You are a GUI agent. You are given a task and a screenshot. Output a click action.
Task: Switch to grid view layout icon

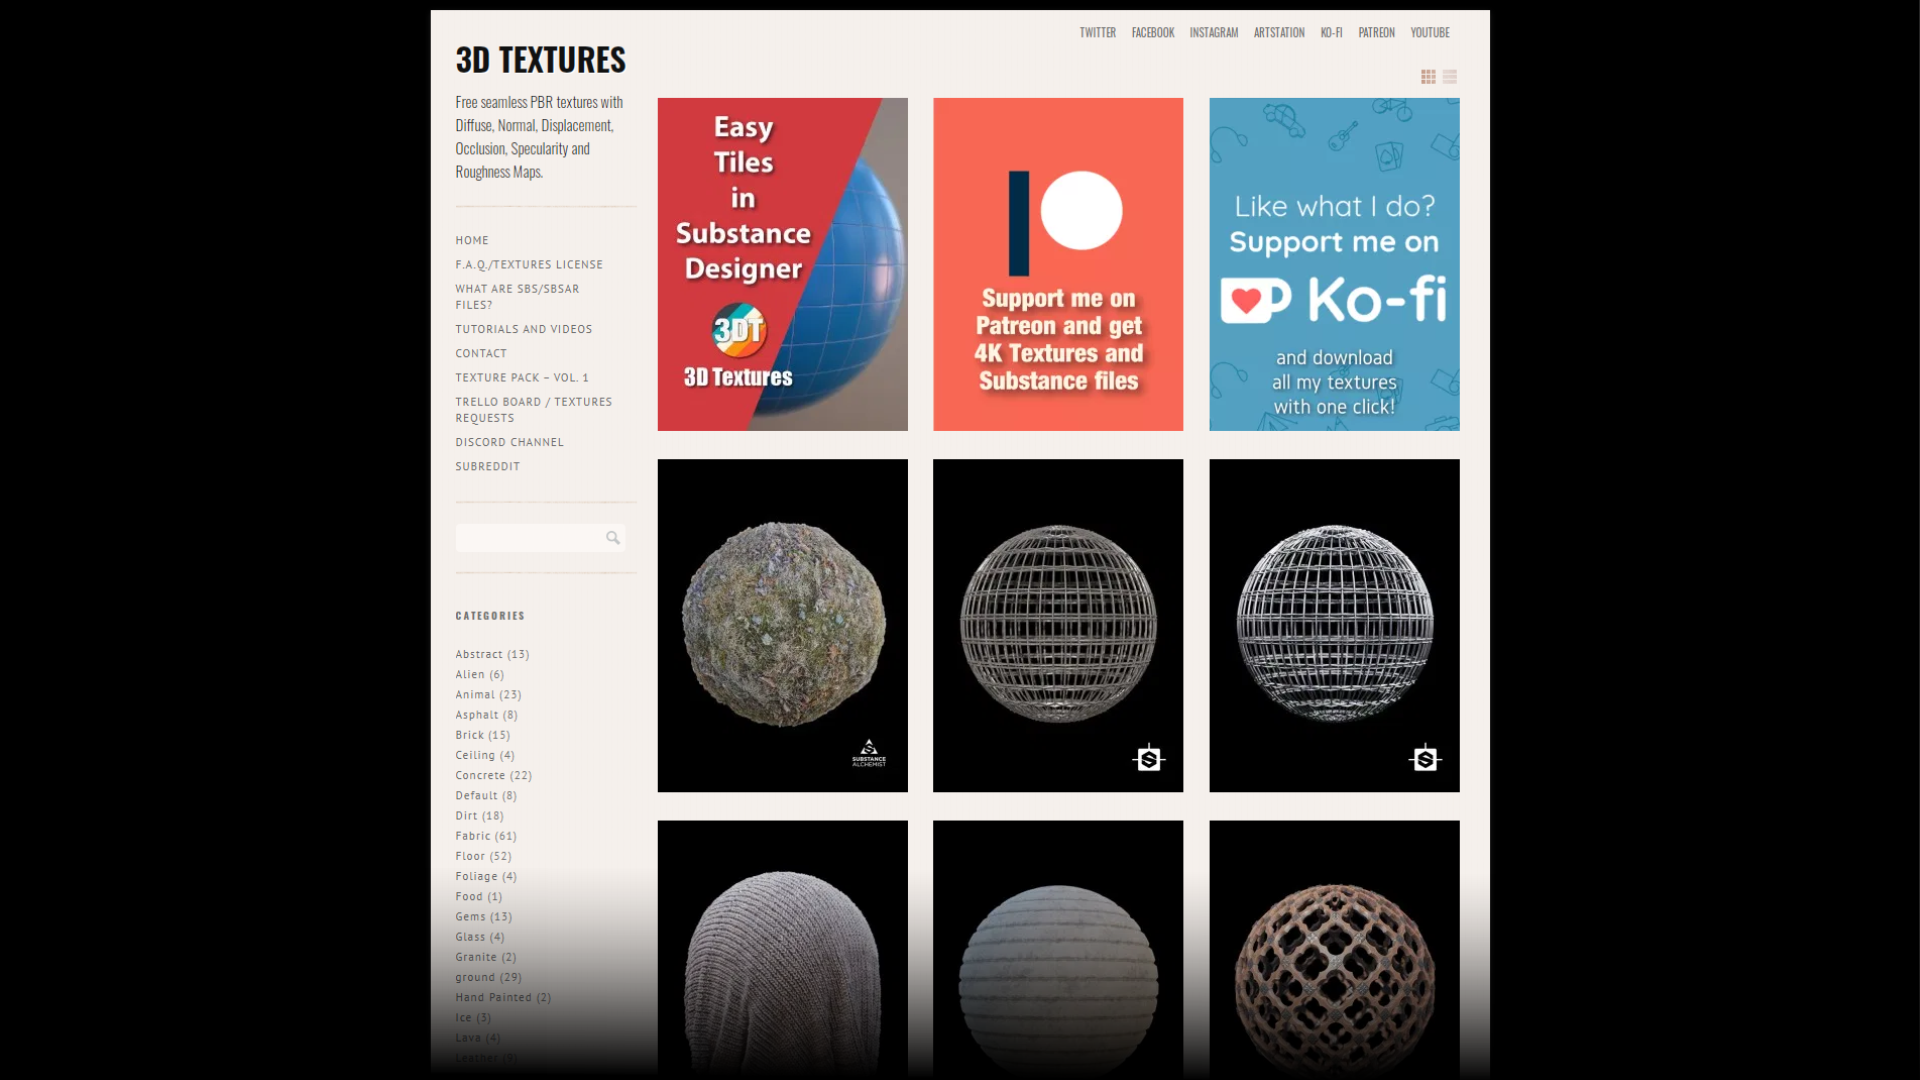click(1428, 77)
